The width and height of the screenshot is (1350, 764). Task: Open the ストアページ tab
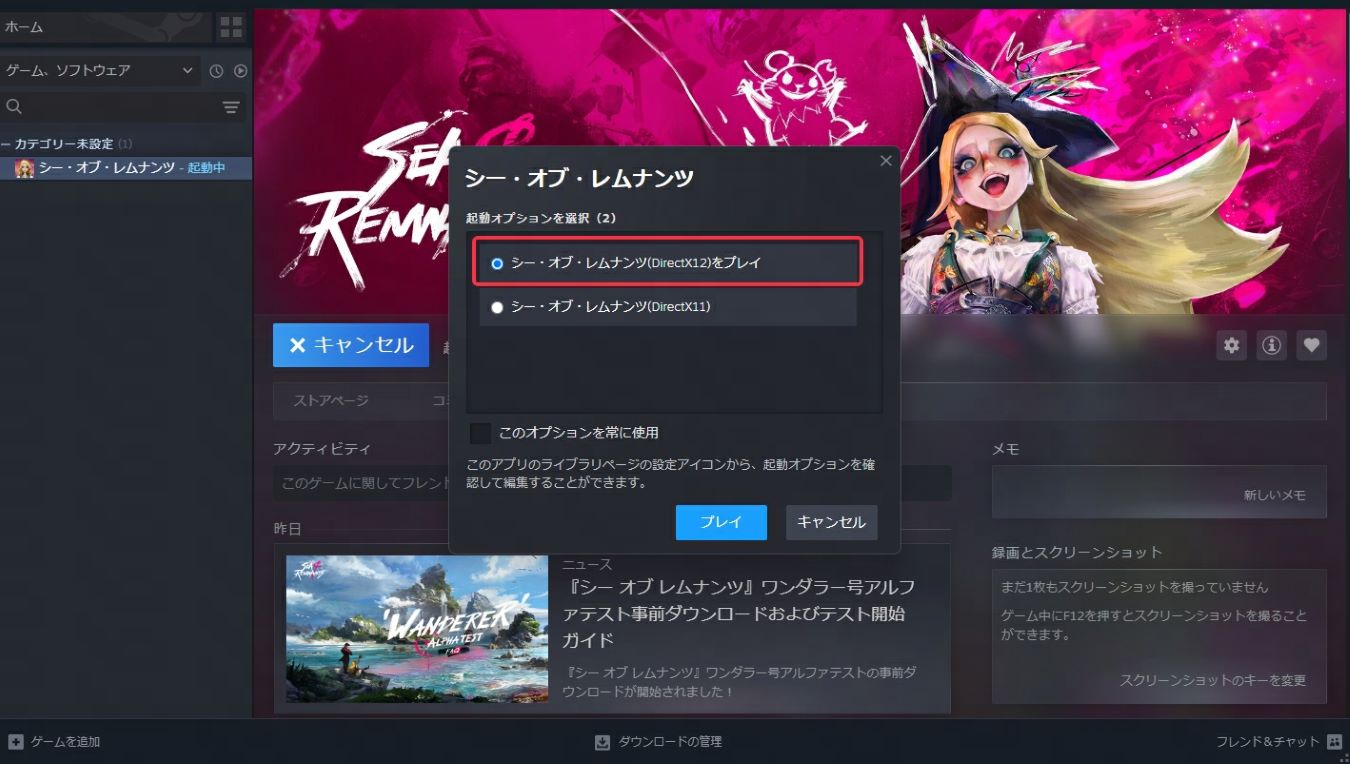tap(331, 401)
